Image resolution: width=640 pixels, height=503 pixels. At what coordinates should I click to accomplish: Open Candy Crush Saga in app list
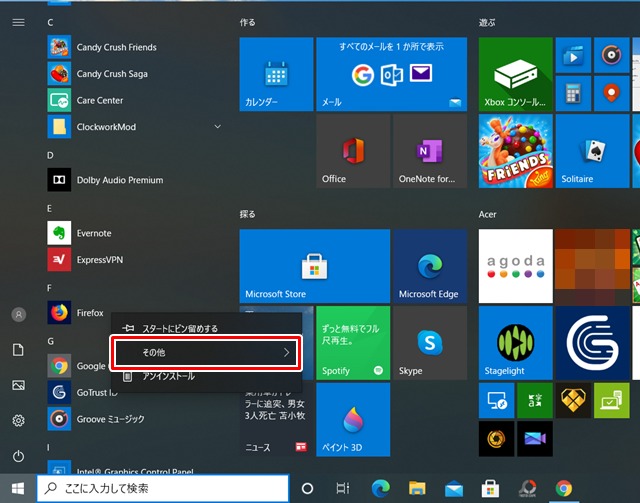click(x=135, y=74)
